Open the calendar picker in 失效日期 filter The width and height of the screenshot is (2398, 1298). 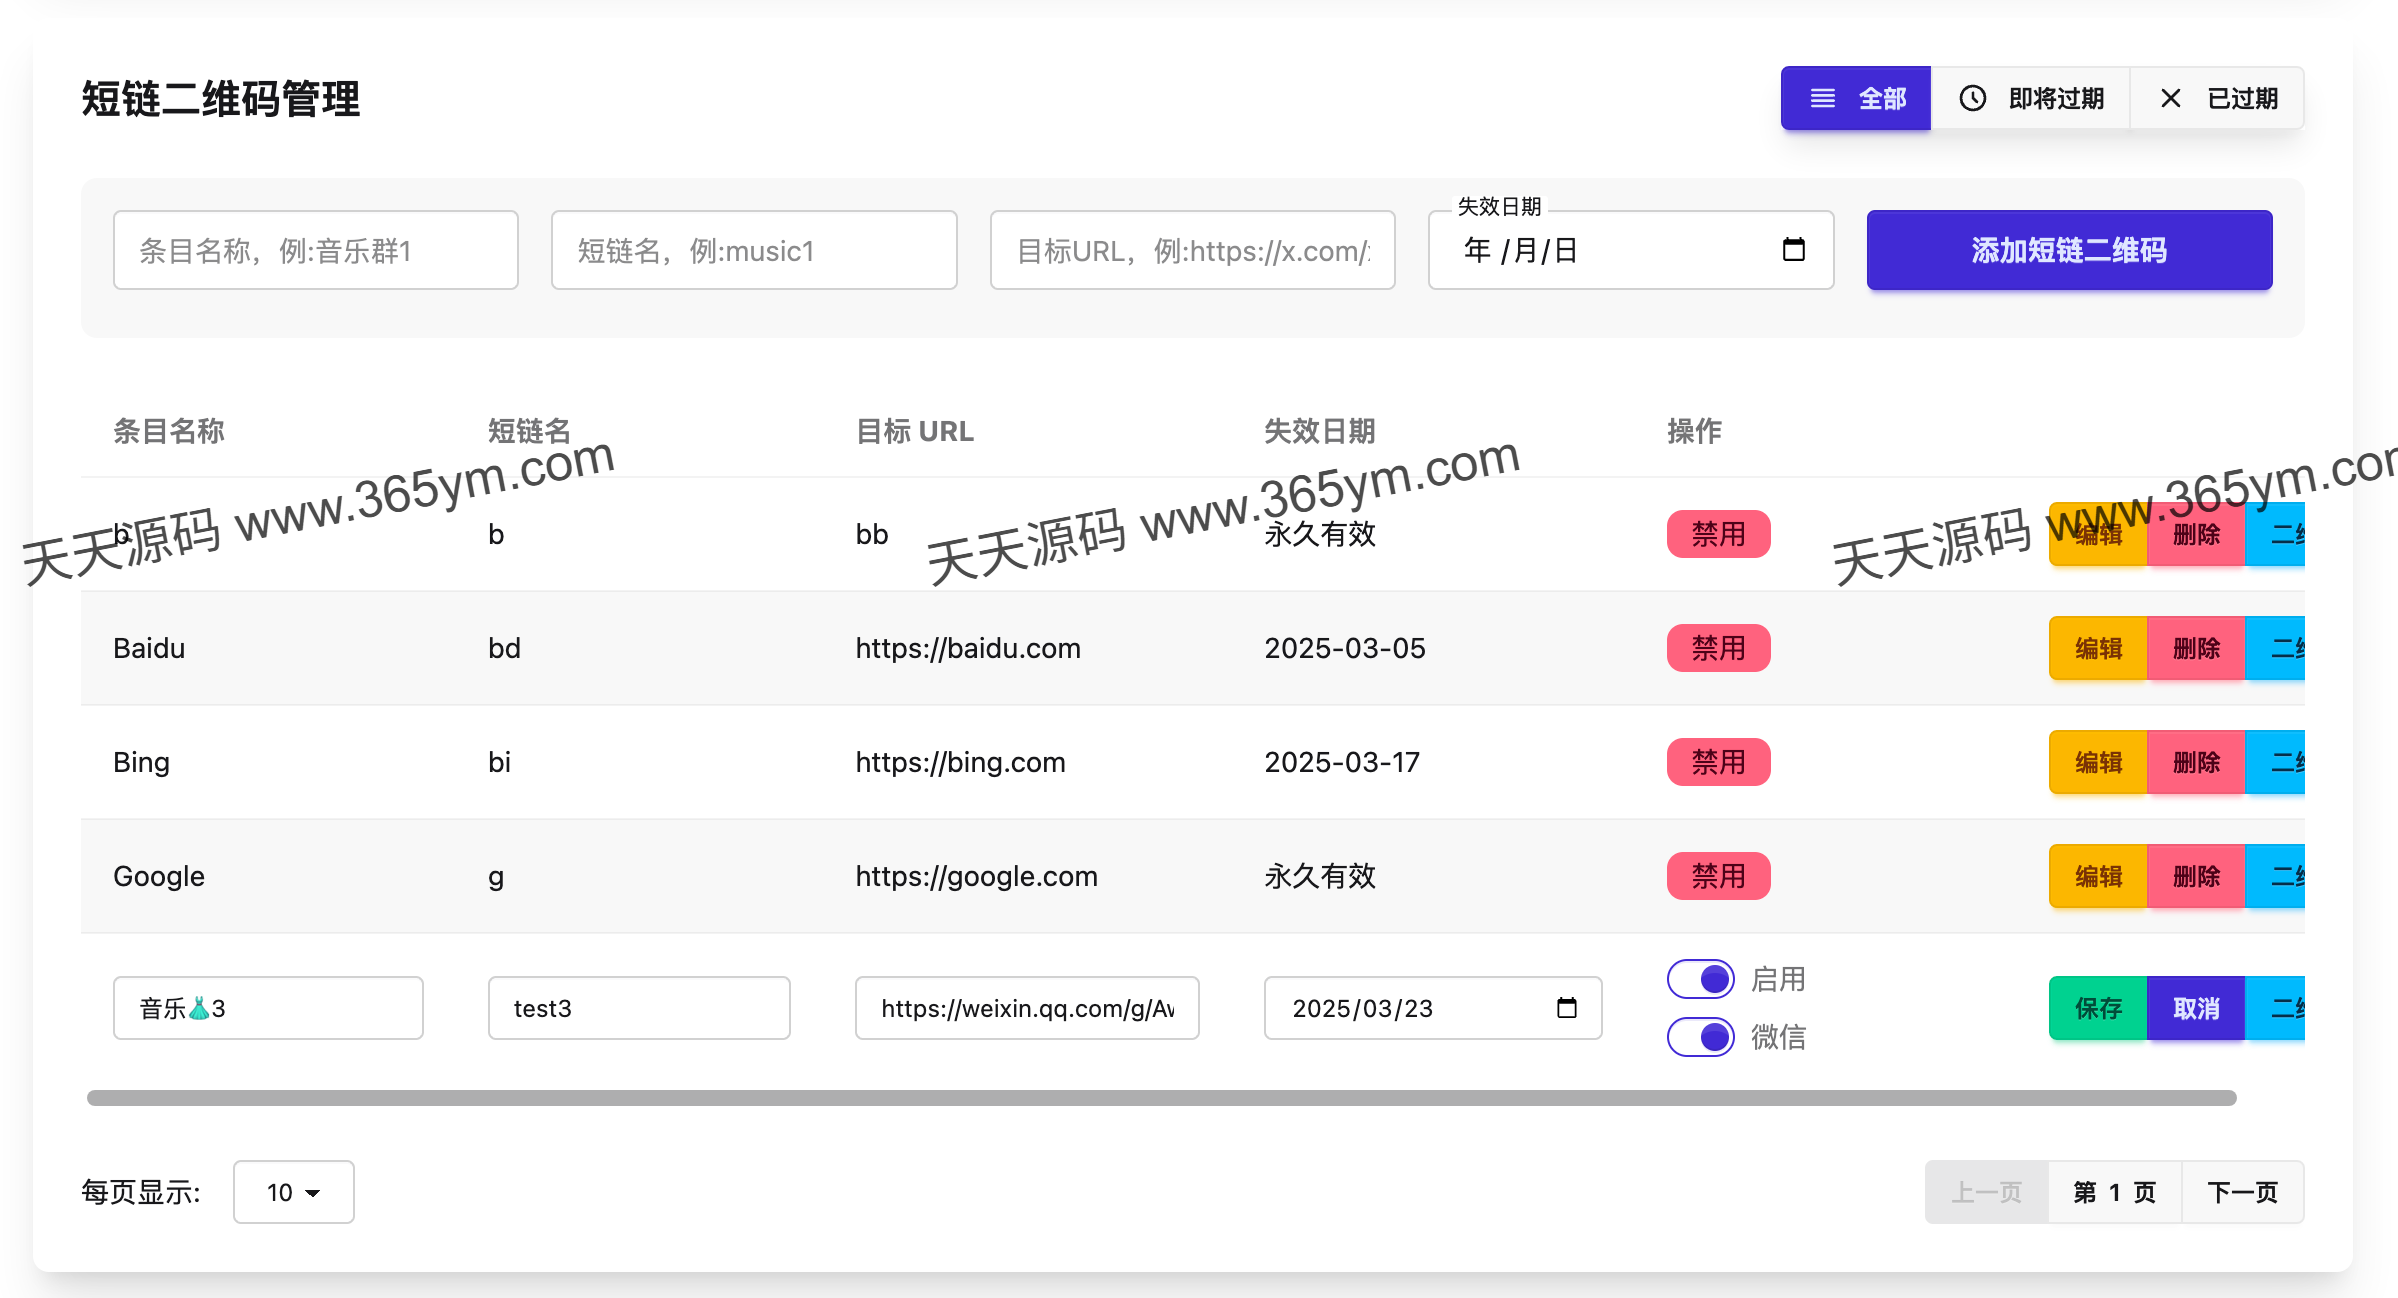click(1794, 250)
